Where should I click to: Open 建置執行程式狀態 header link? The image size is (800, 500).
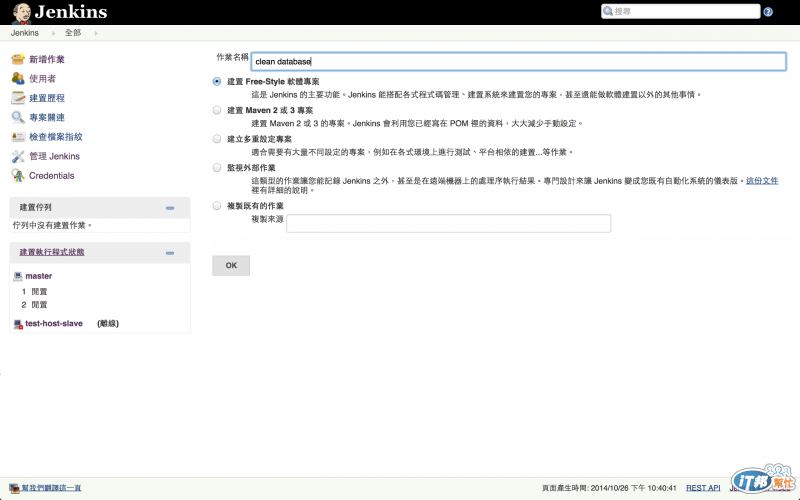(x=52, y=252)
